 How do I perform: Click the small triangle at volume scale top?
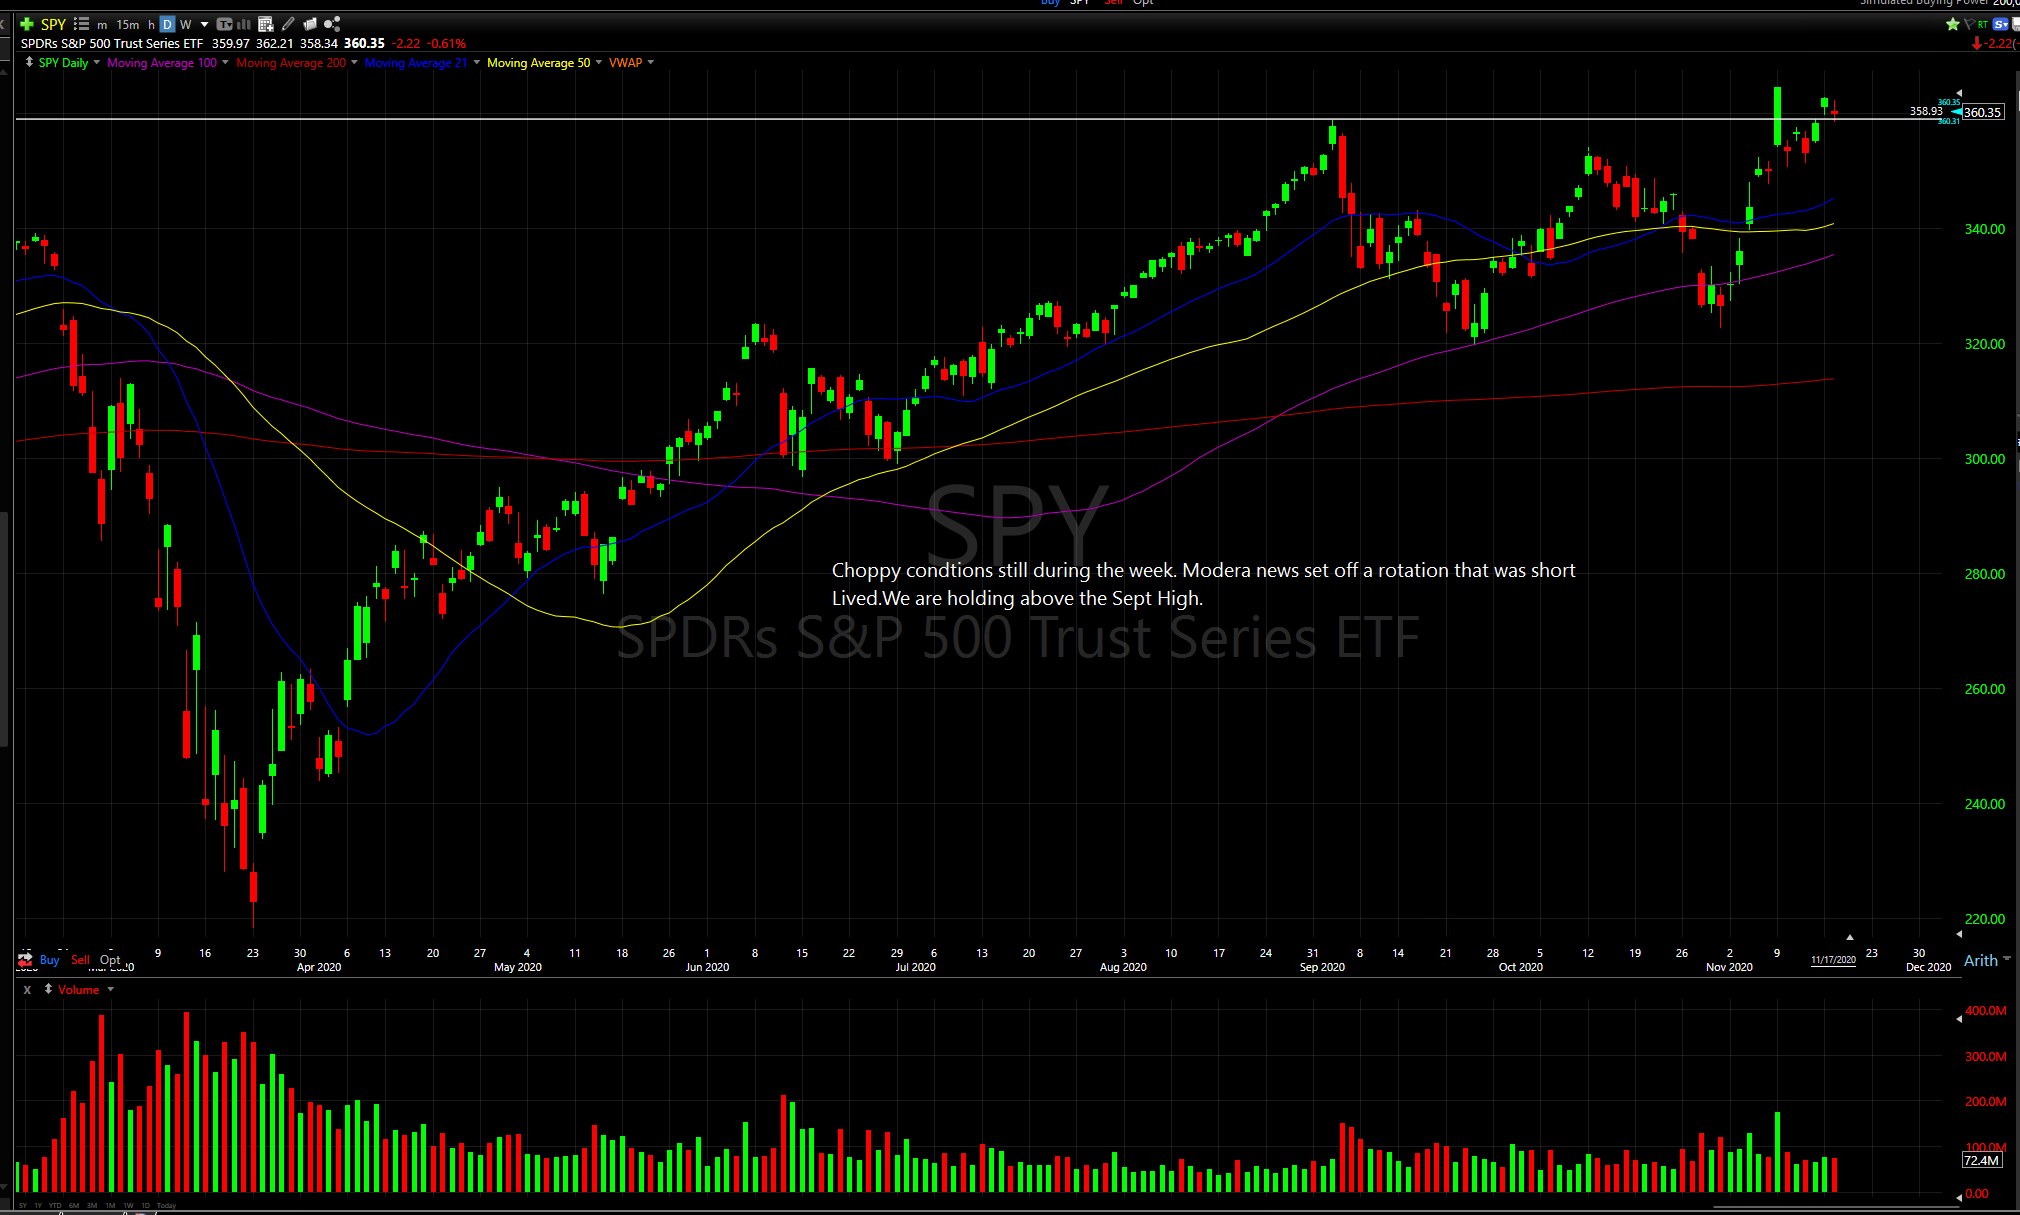click(1959, 1019)
